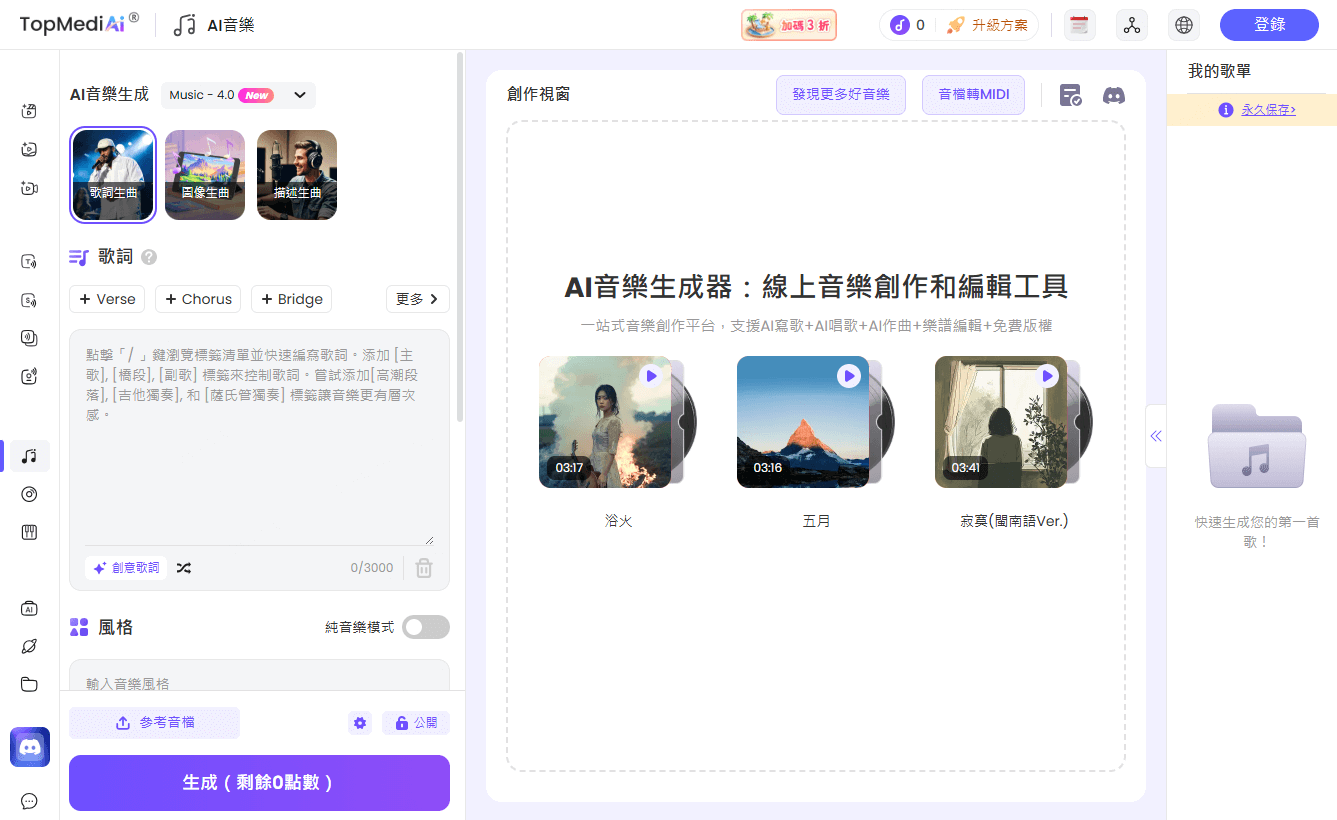Toggle the 公開 lock button
Image resolution: width=1337 pixels, height=820 pixels.
[416, 723]
